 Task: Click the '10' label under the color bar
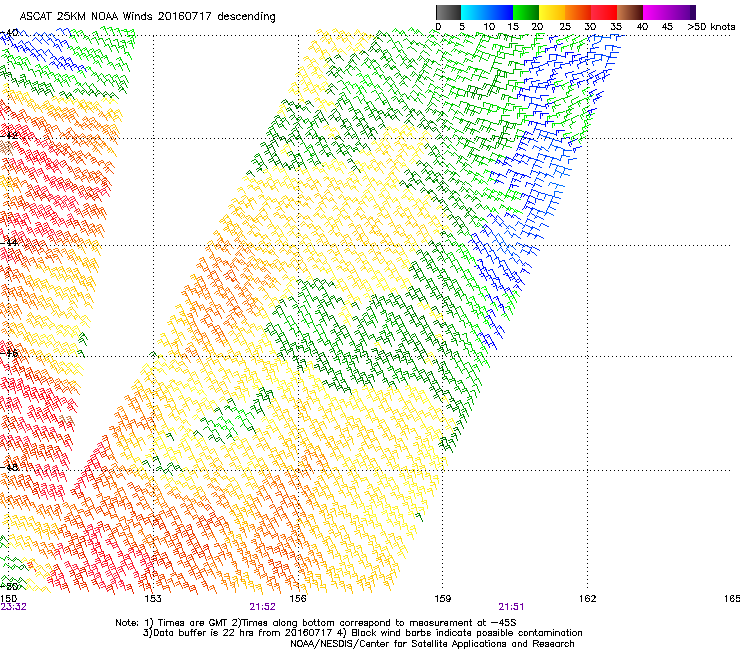[489, 27]
